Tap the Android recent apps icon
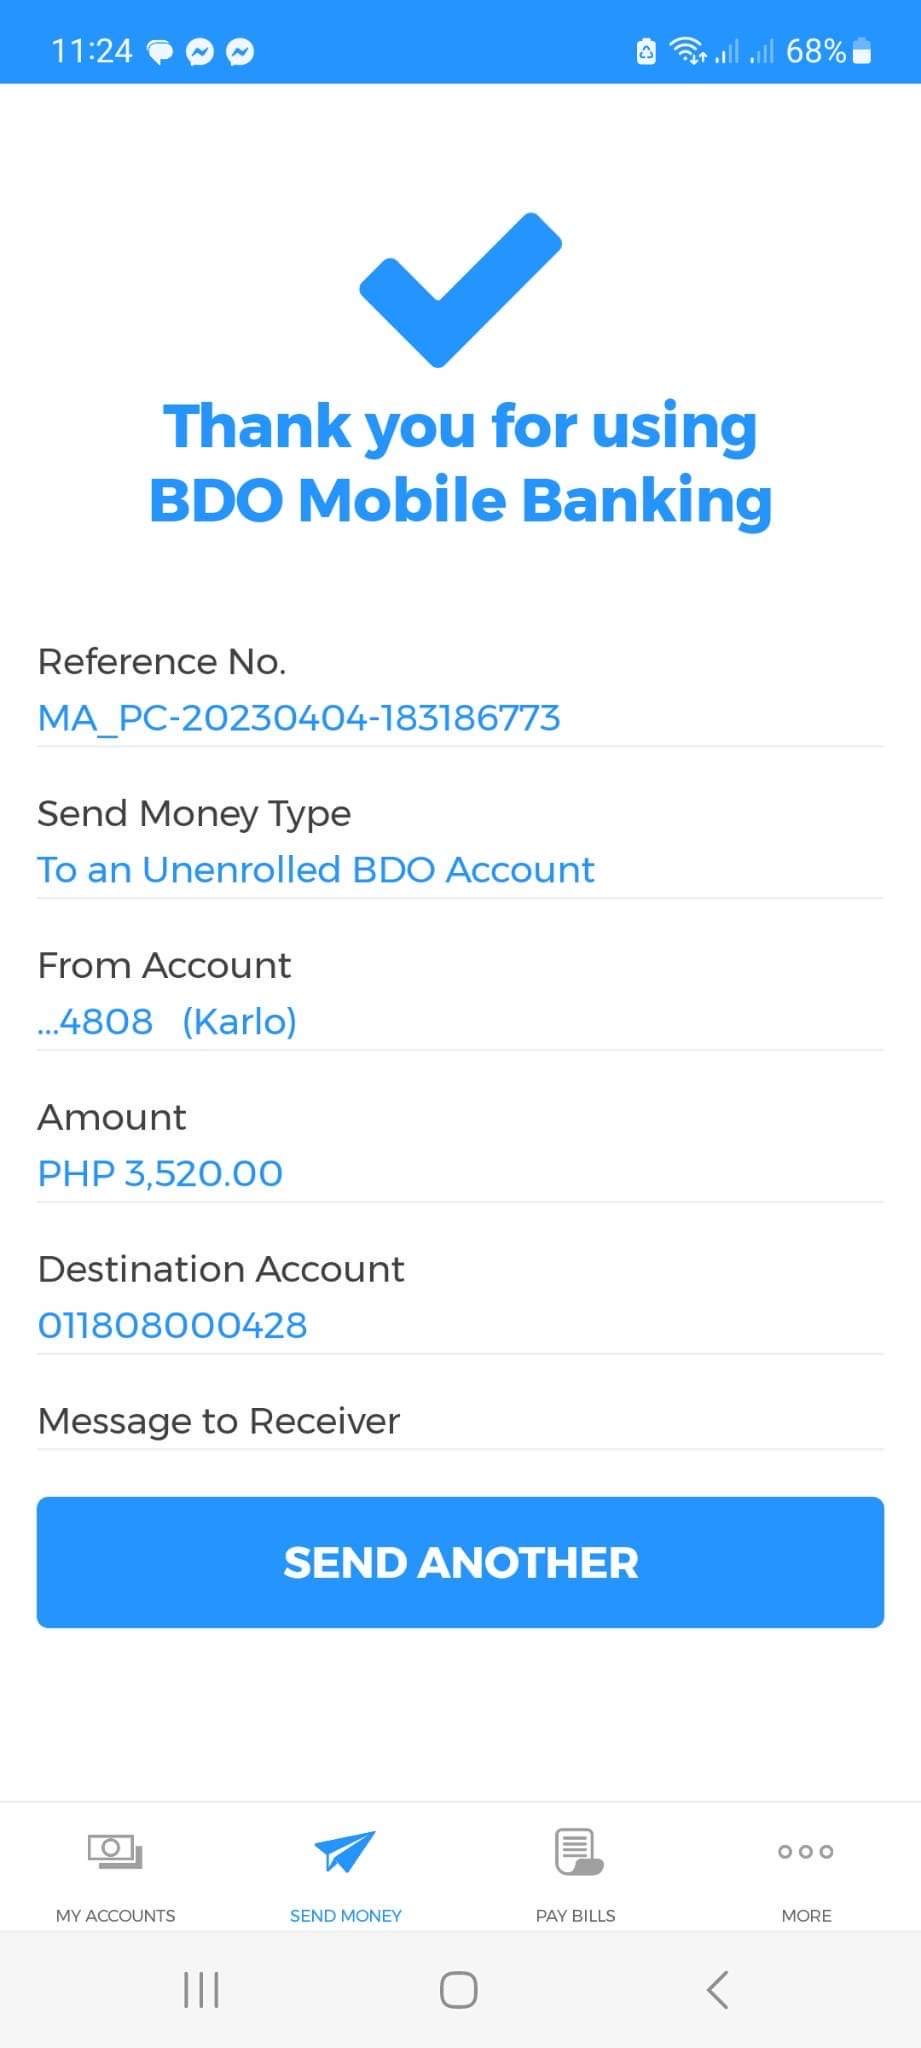 point(201,1989)
